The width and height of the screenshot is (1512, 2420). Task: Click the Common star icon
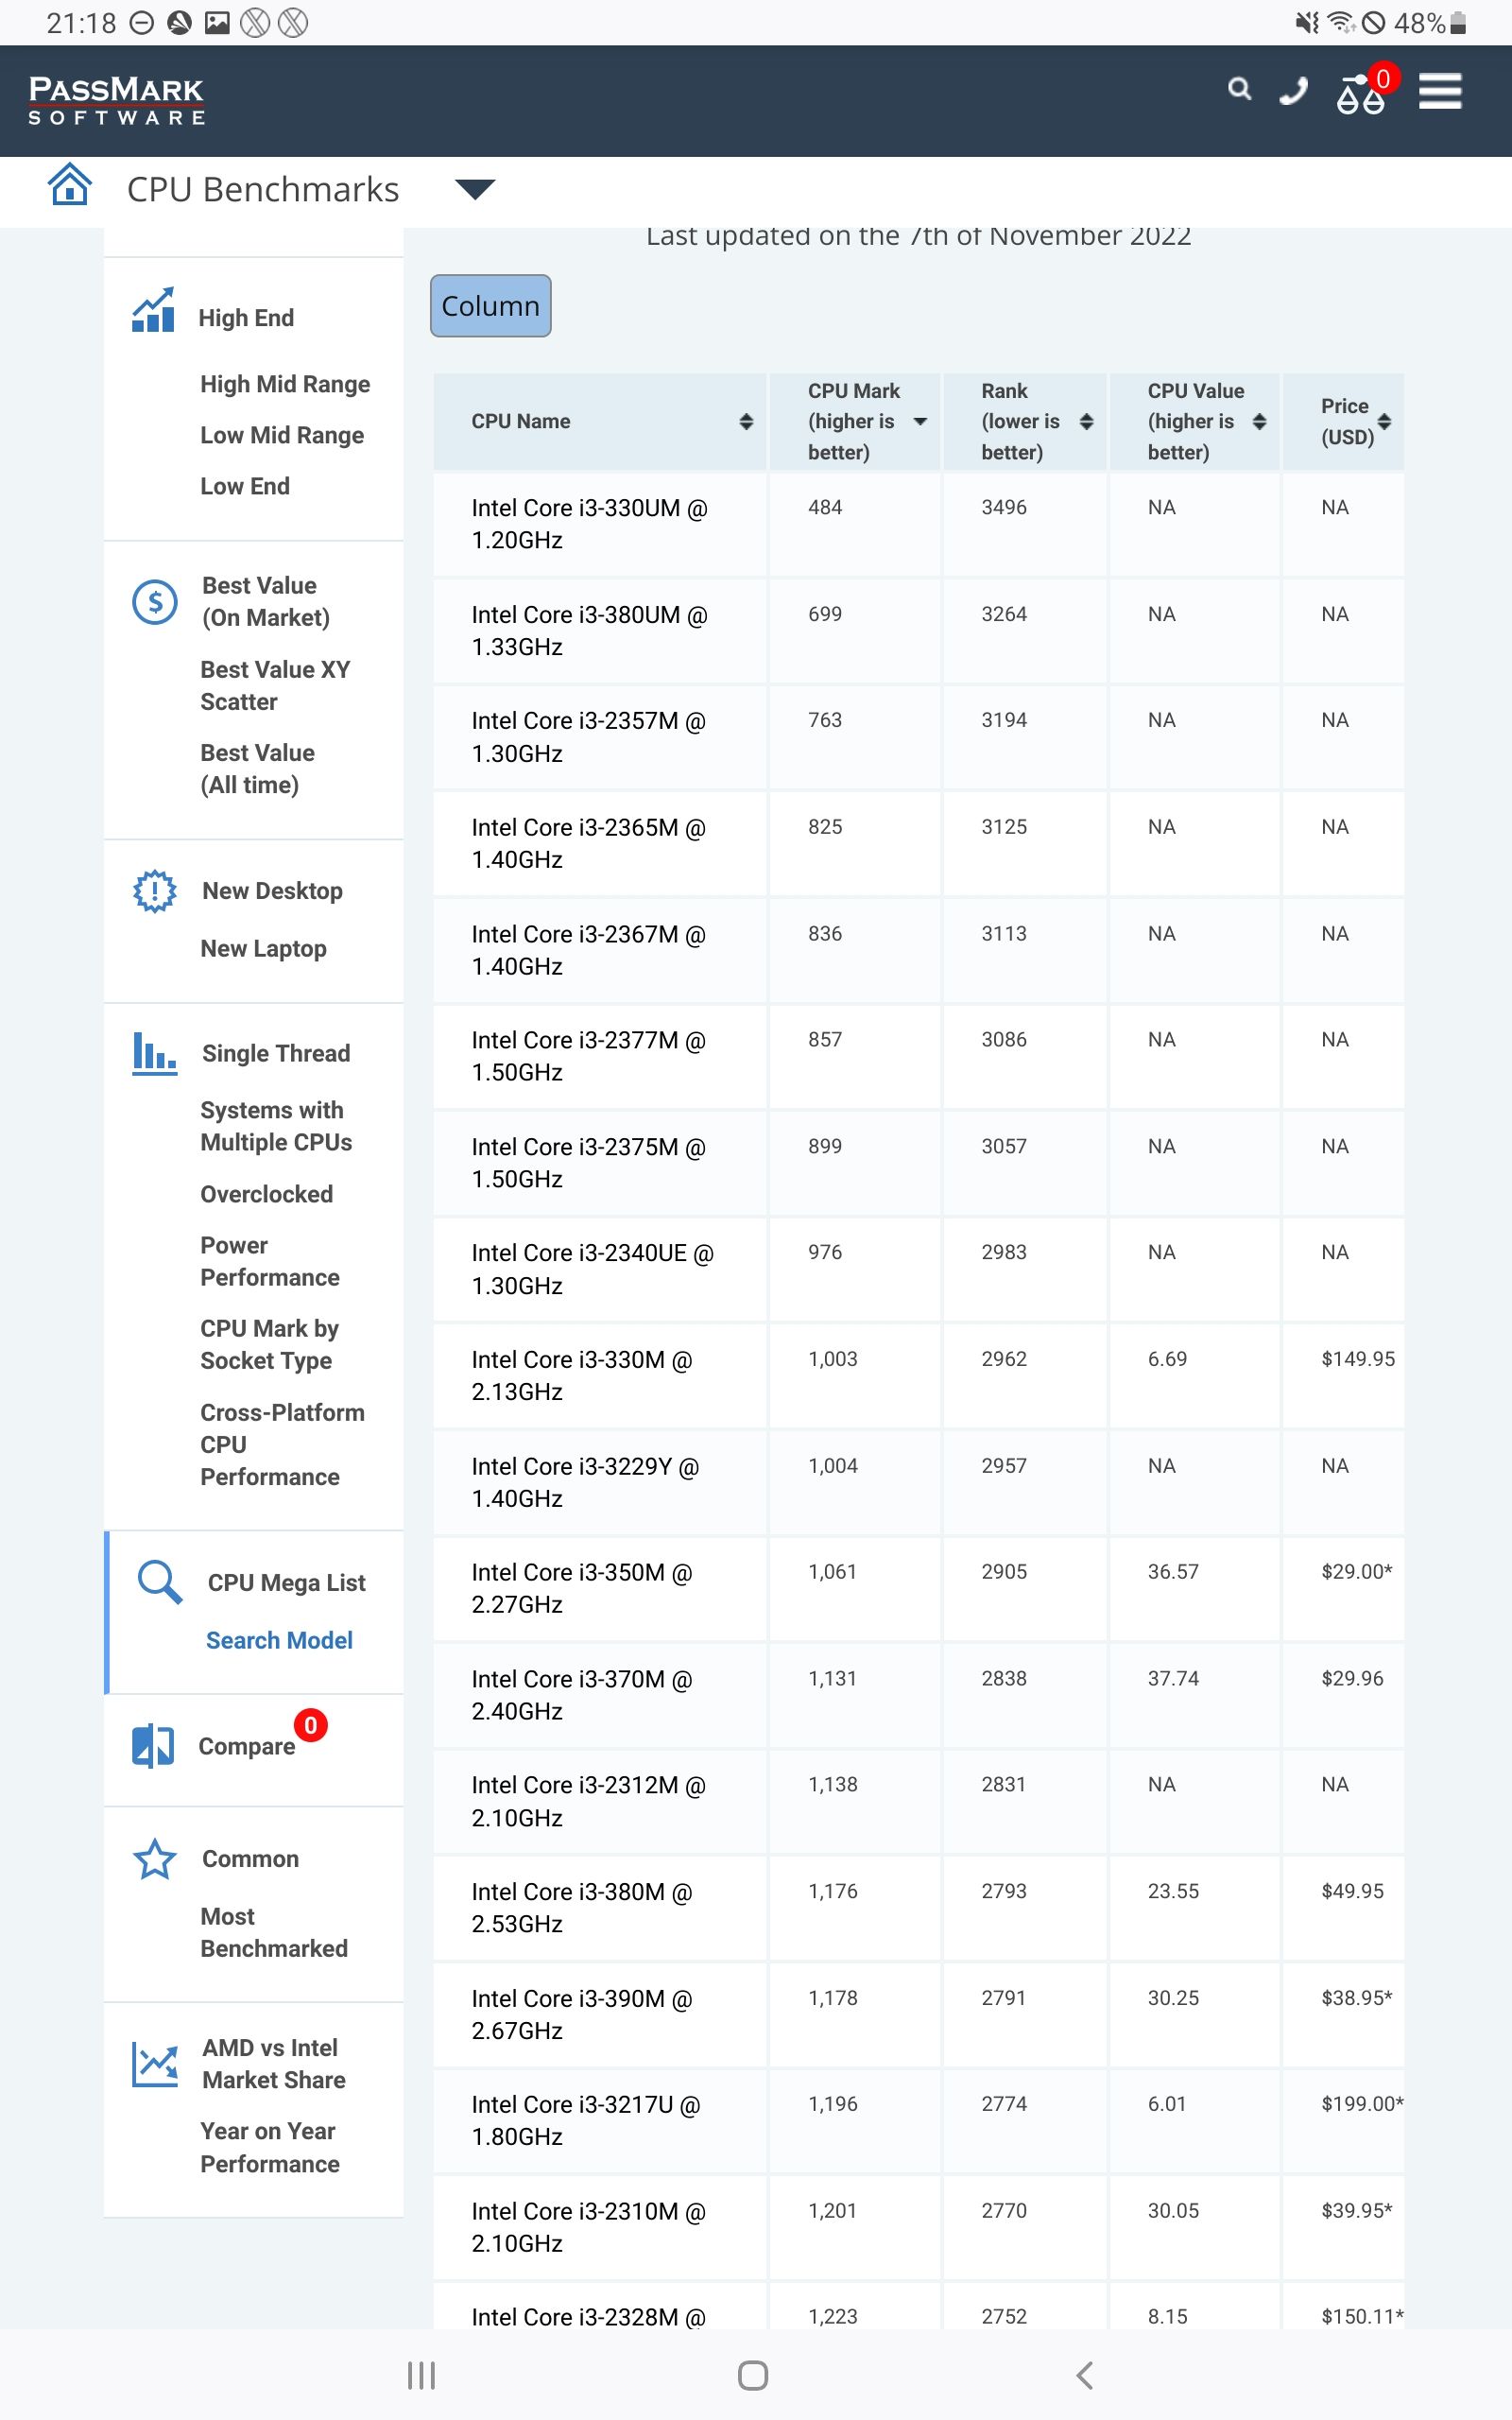coord(155,1859)
